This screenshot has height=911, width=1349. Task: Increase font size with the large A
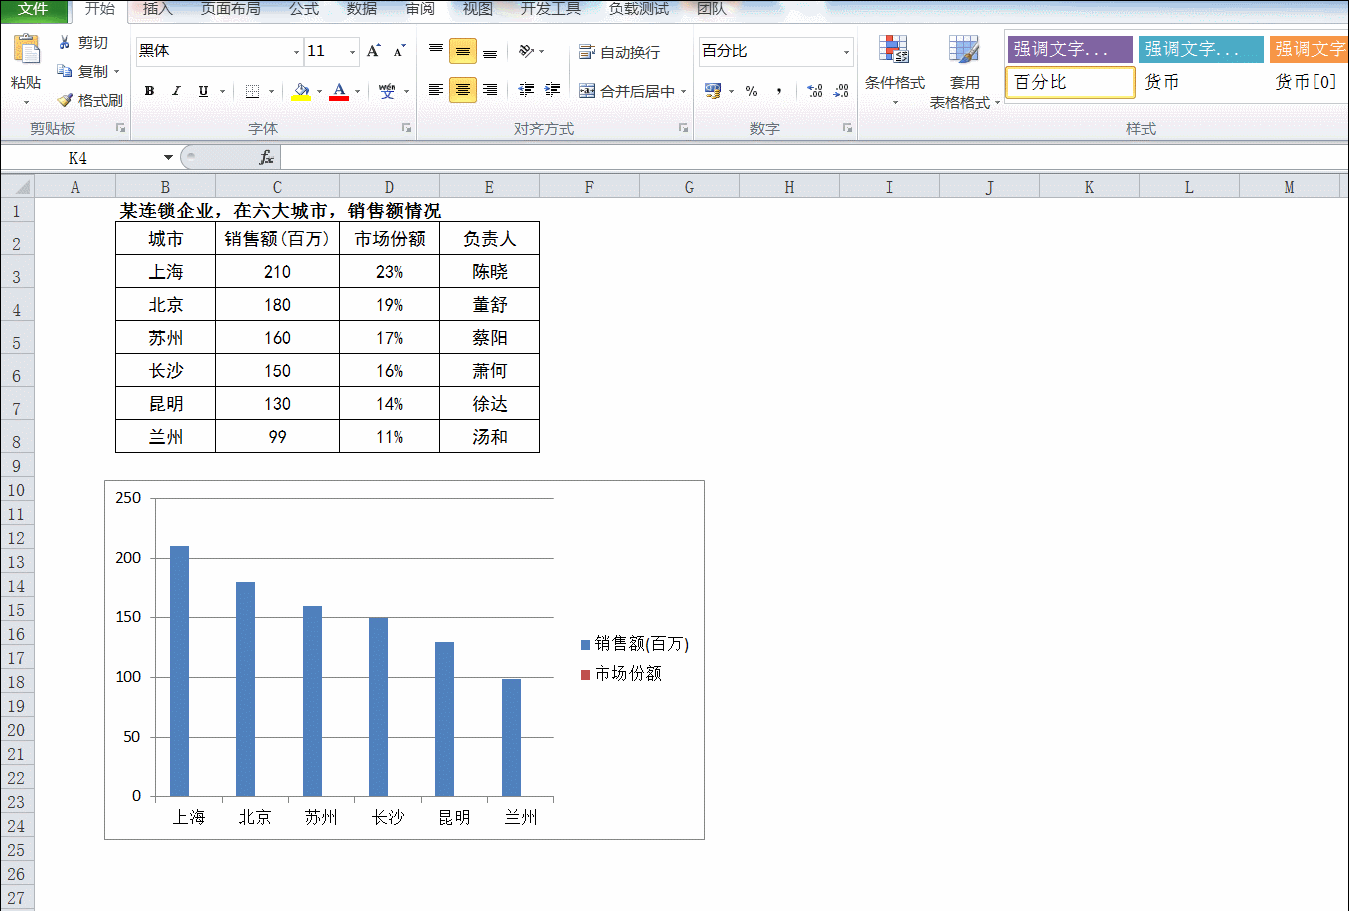point(373,51)
